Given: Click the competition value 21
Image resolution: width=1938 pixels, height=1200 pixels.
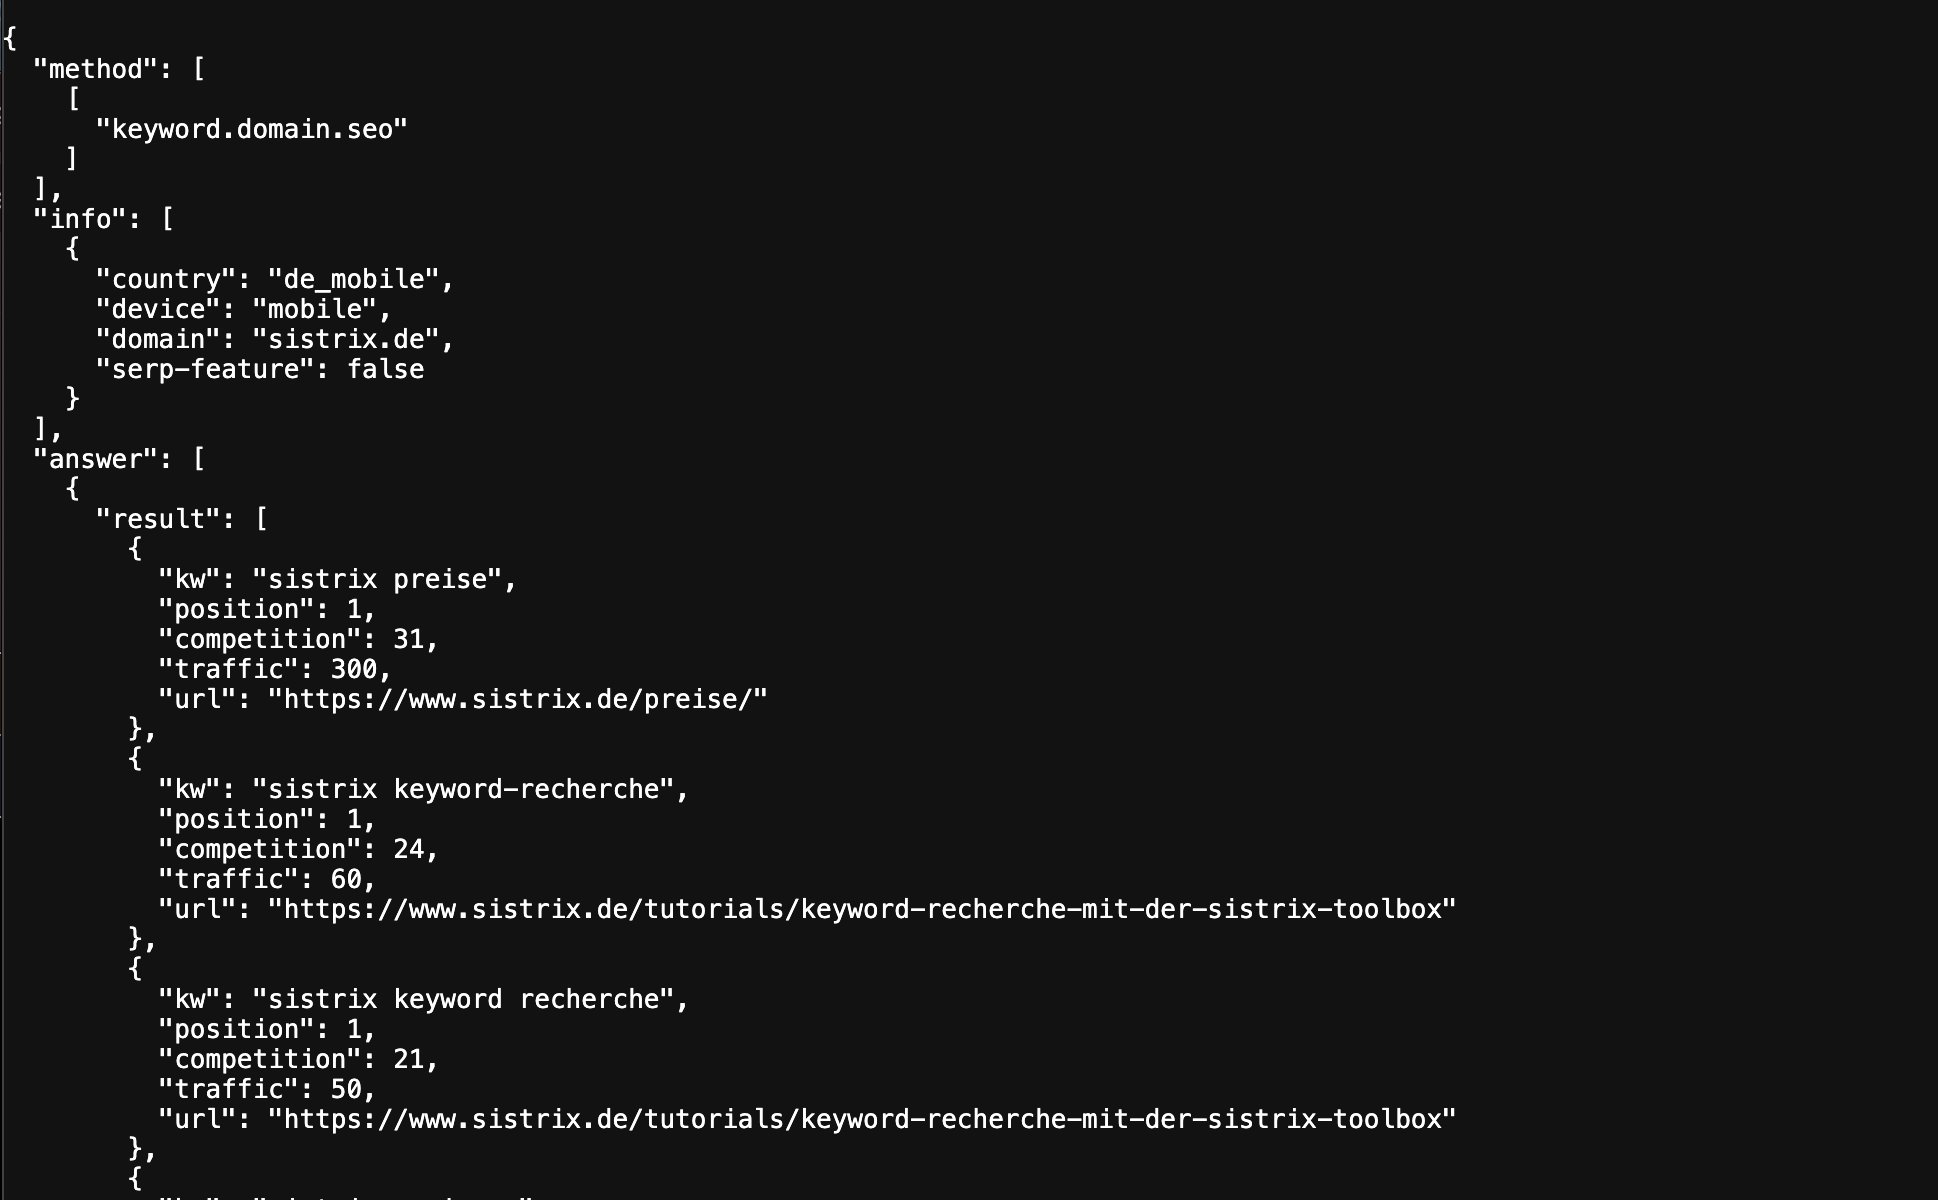Looking at the screenshot, I should [408, 1059].
